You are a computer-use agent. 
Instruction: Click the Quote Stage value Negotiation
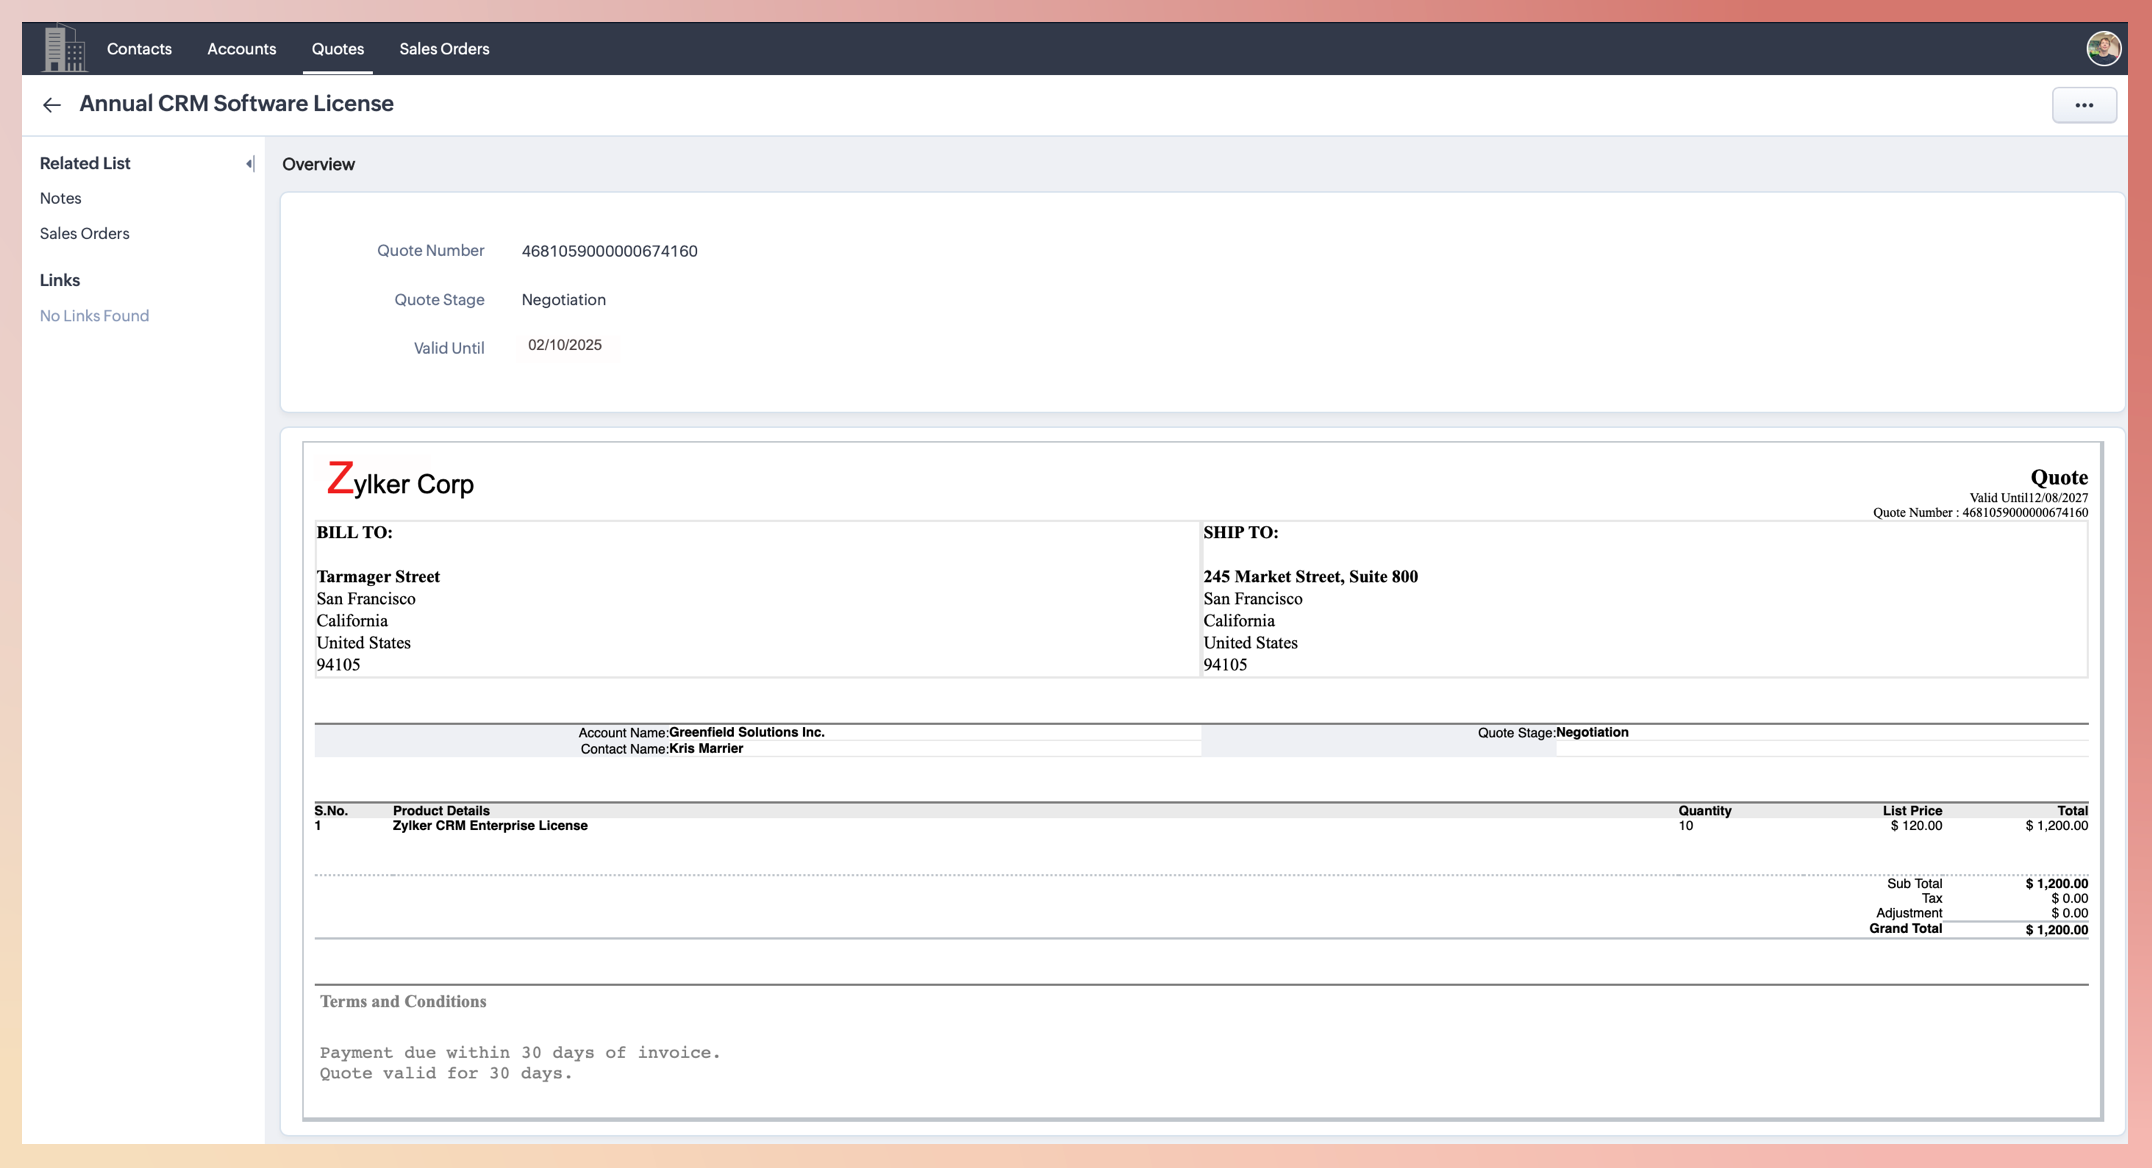(x=563, y=300)
